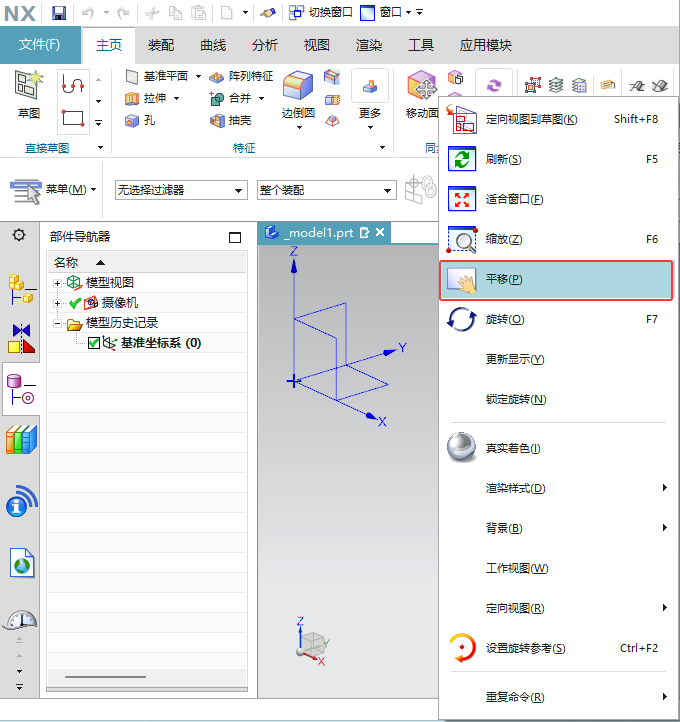This screenshot has height=722, width=680.
Task: Open the 背景(B) submenu
Action: pos(556,528)
